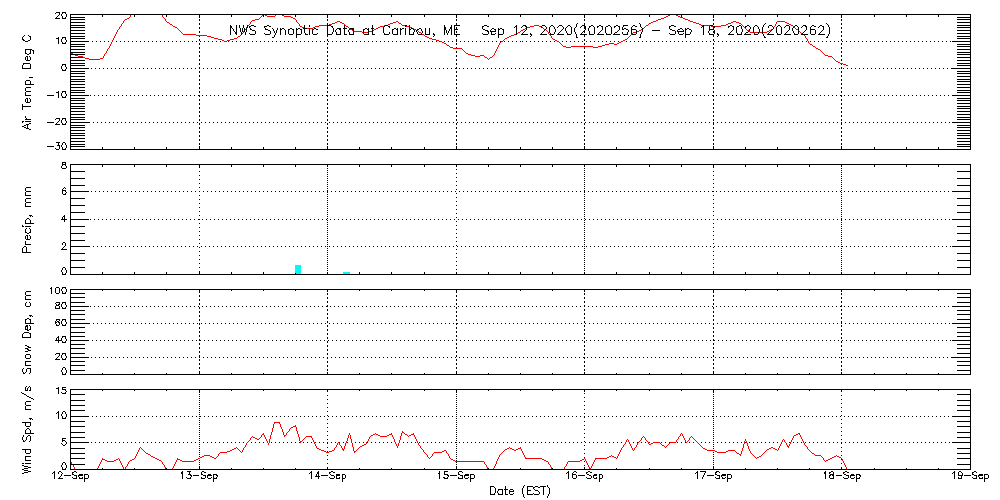Select the 17-Sep date tick label
Screen dimensions: 1000x500
click(713, 477)
